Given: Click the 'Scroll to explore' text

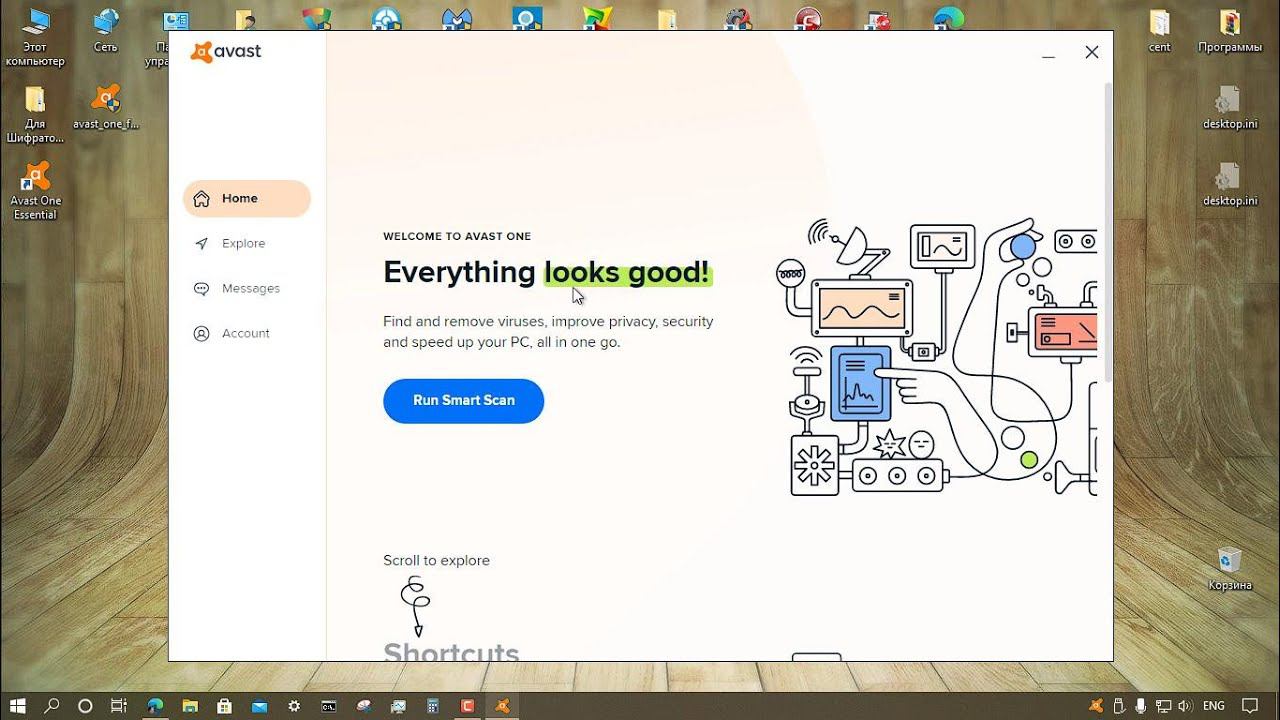Looking at the screenshot, I should pos(436,560).
